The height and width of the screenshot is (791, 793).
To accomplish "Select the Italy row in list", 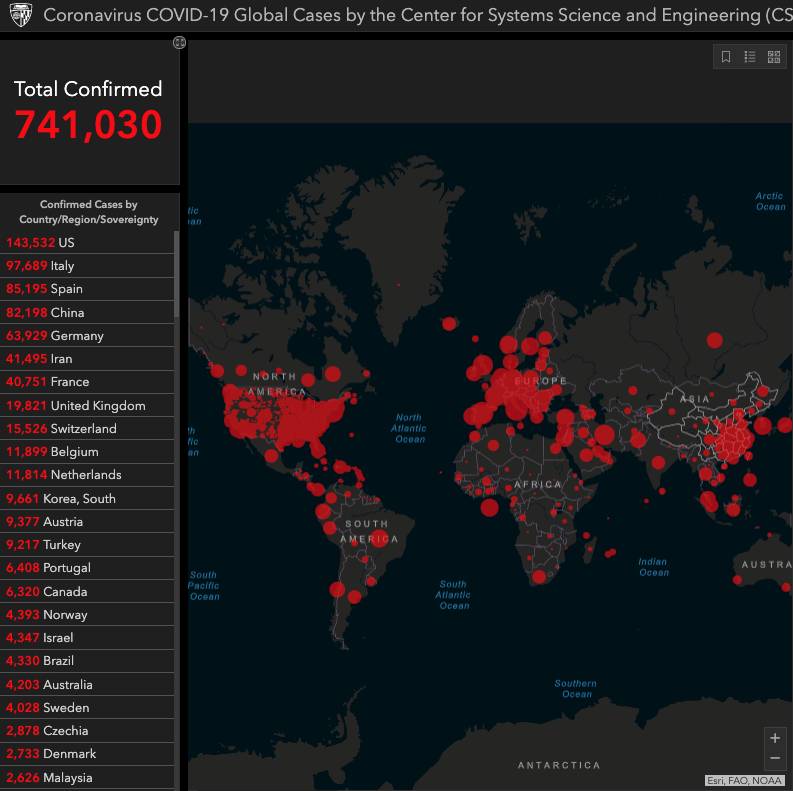I will coord(87,266).
